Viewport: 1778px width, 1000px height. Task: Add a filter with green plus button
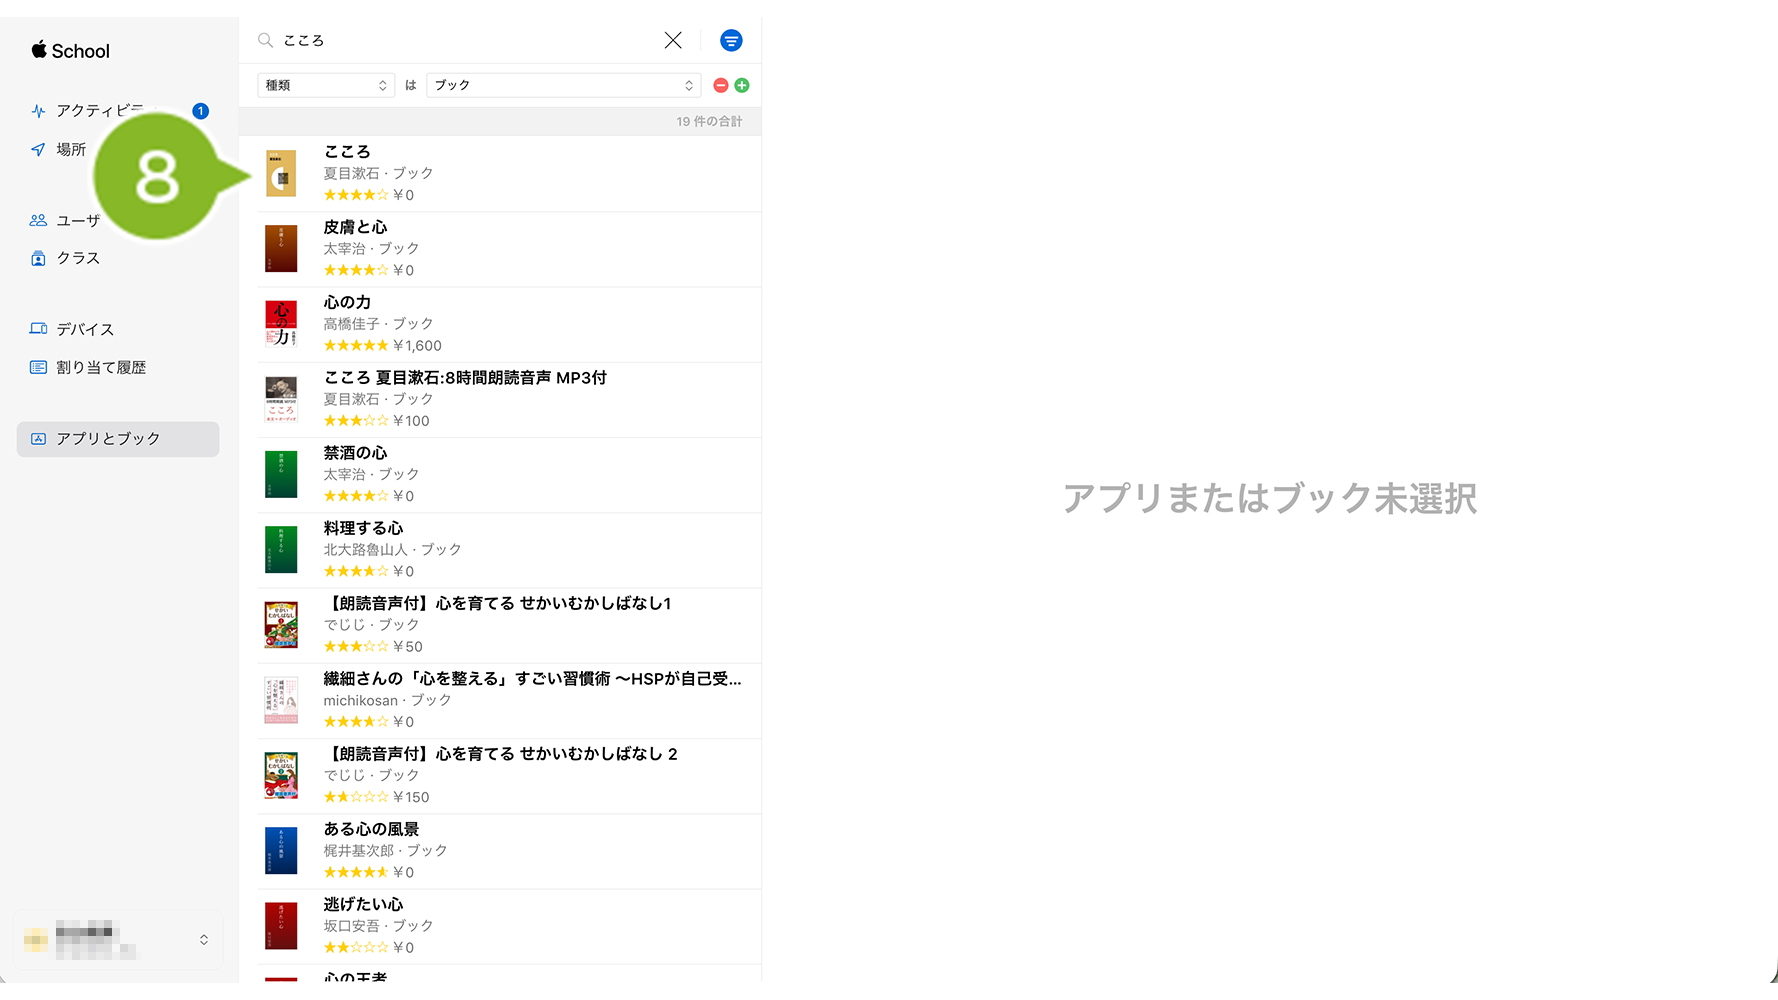[742, 86]
